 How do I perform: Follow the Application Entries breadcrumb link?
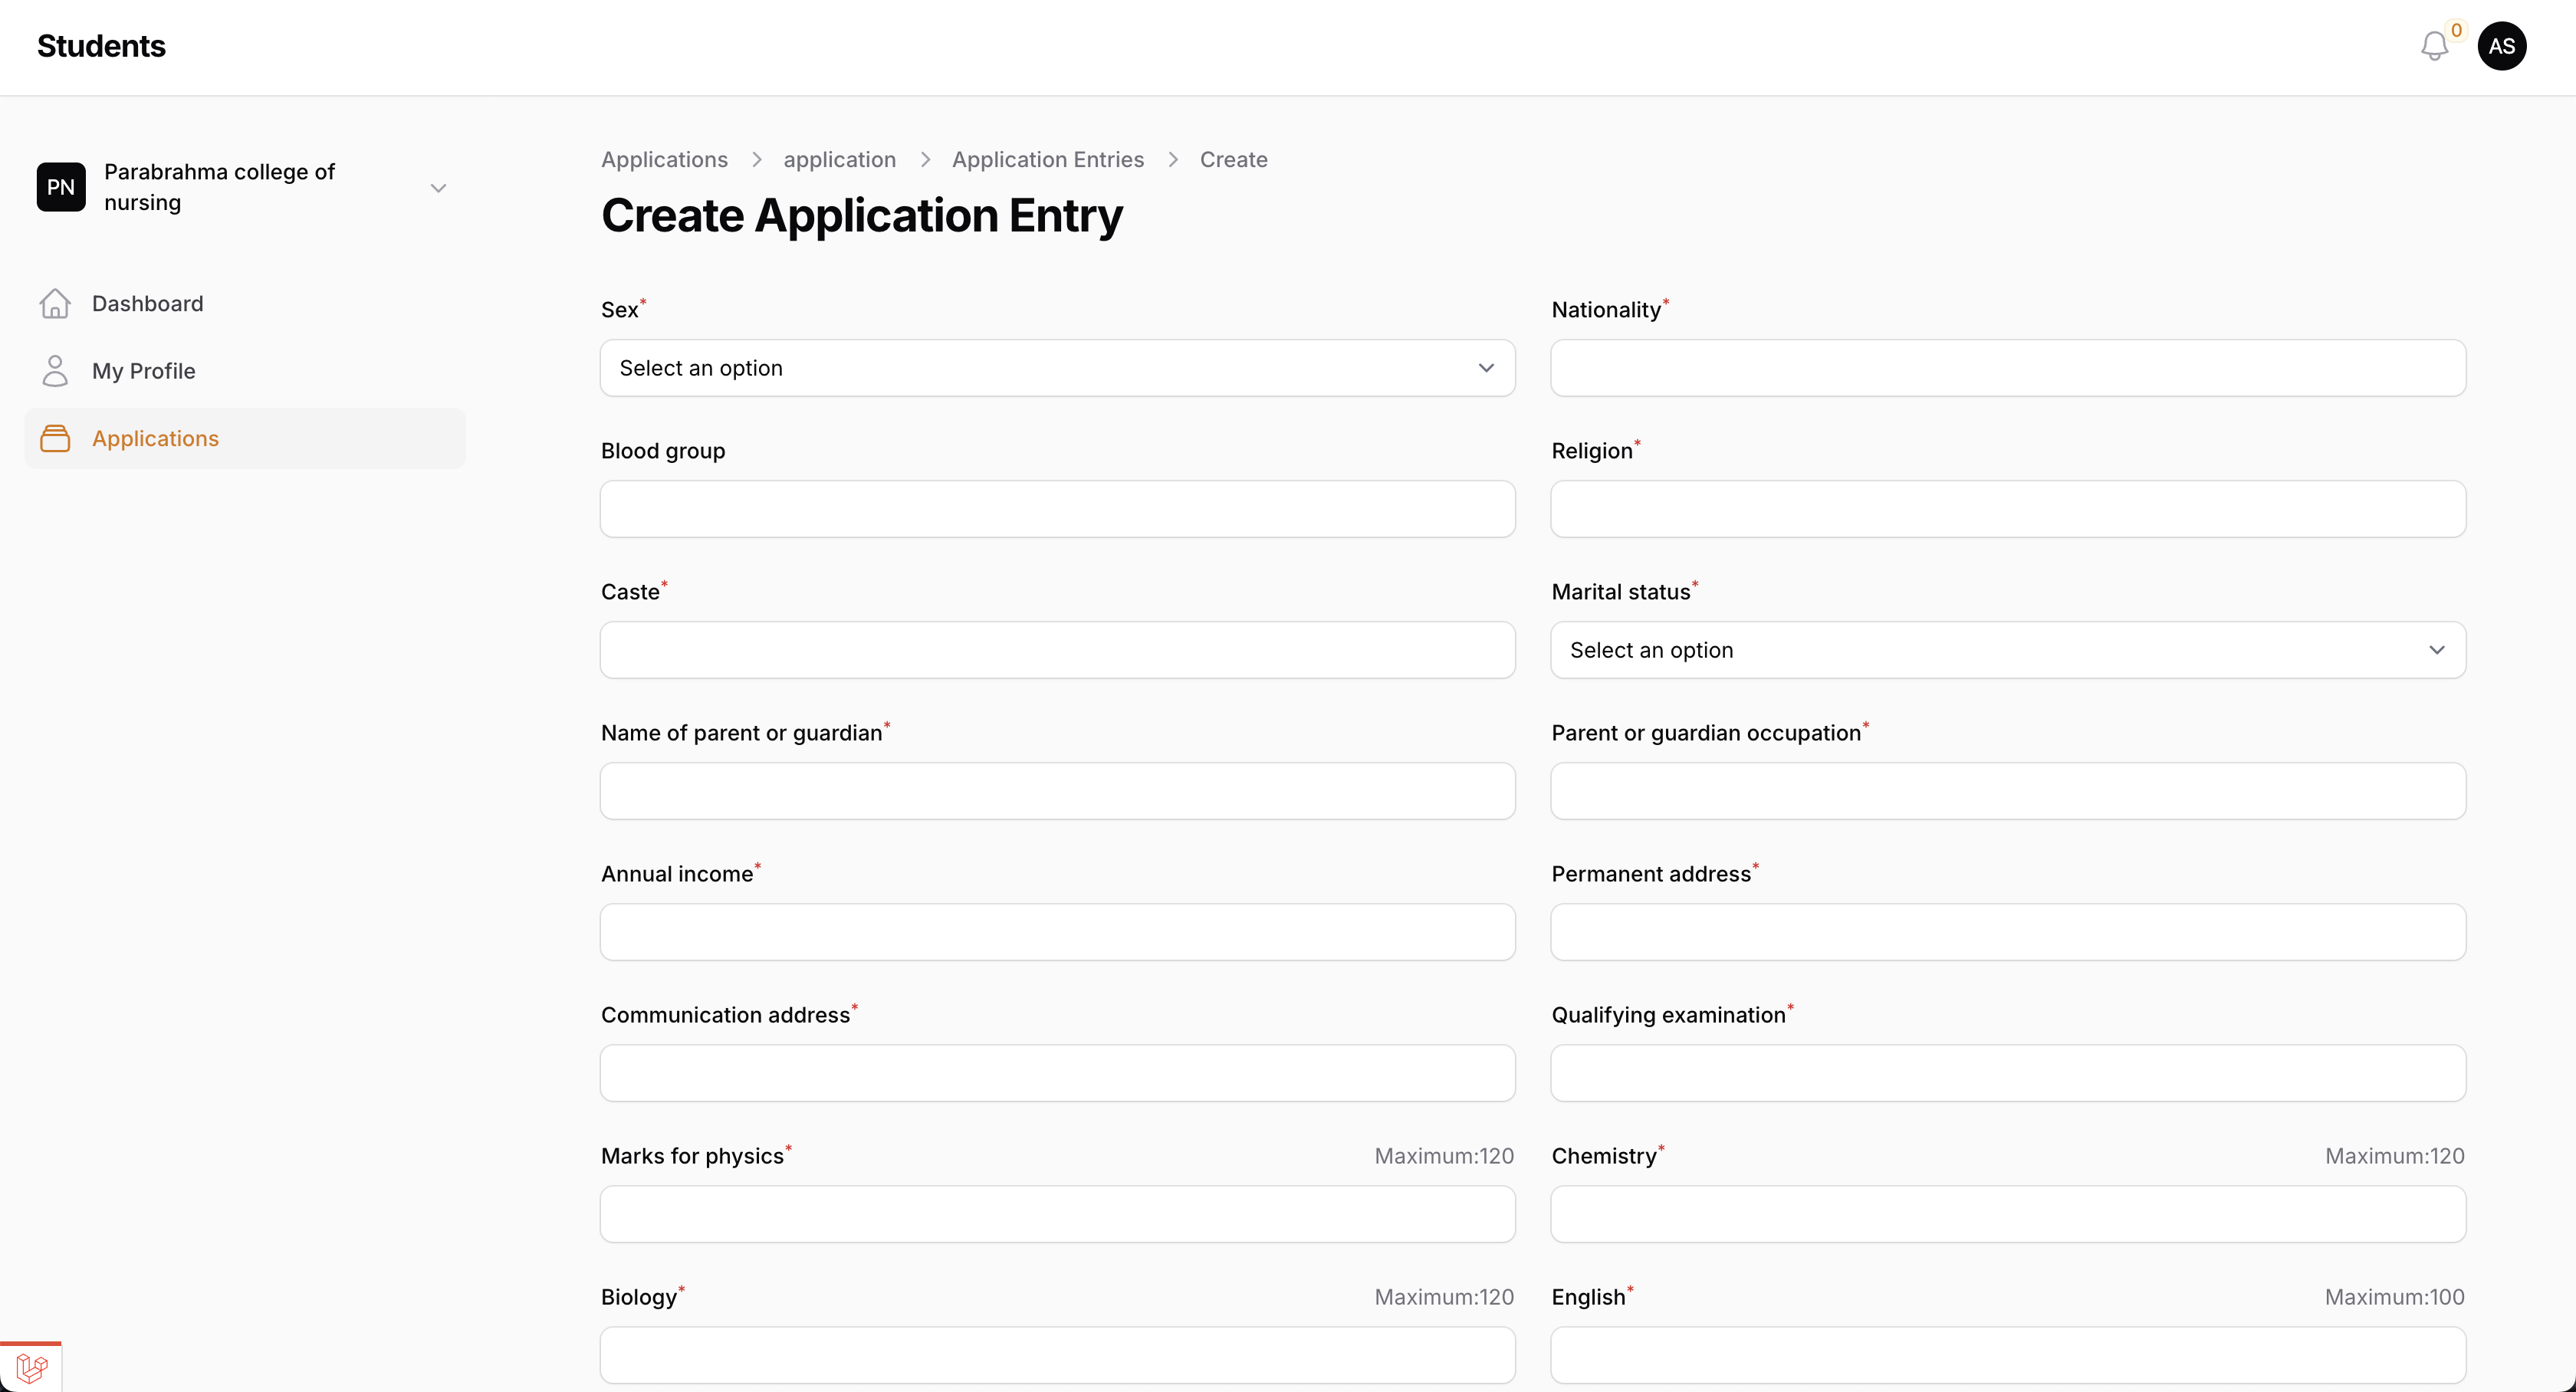[x=1047, y=159]
